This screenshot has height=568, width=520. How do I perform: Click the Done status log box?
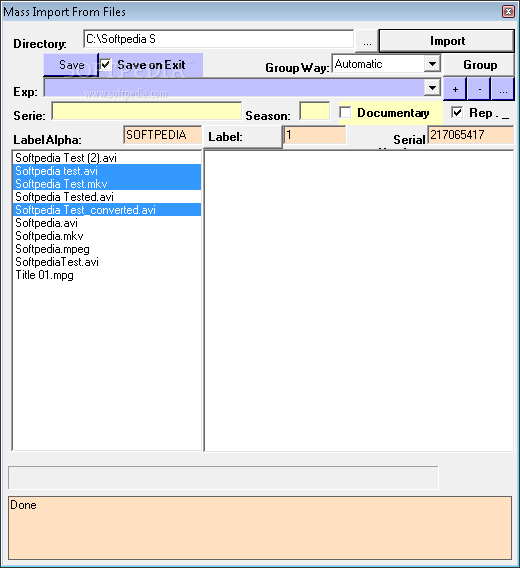260,528
